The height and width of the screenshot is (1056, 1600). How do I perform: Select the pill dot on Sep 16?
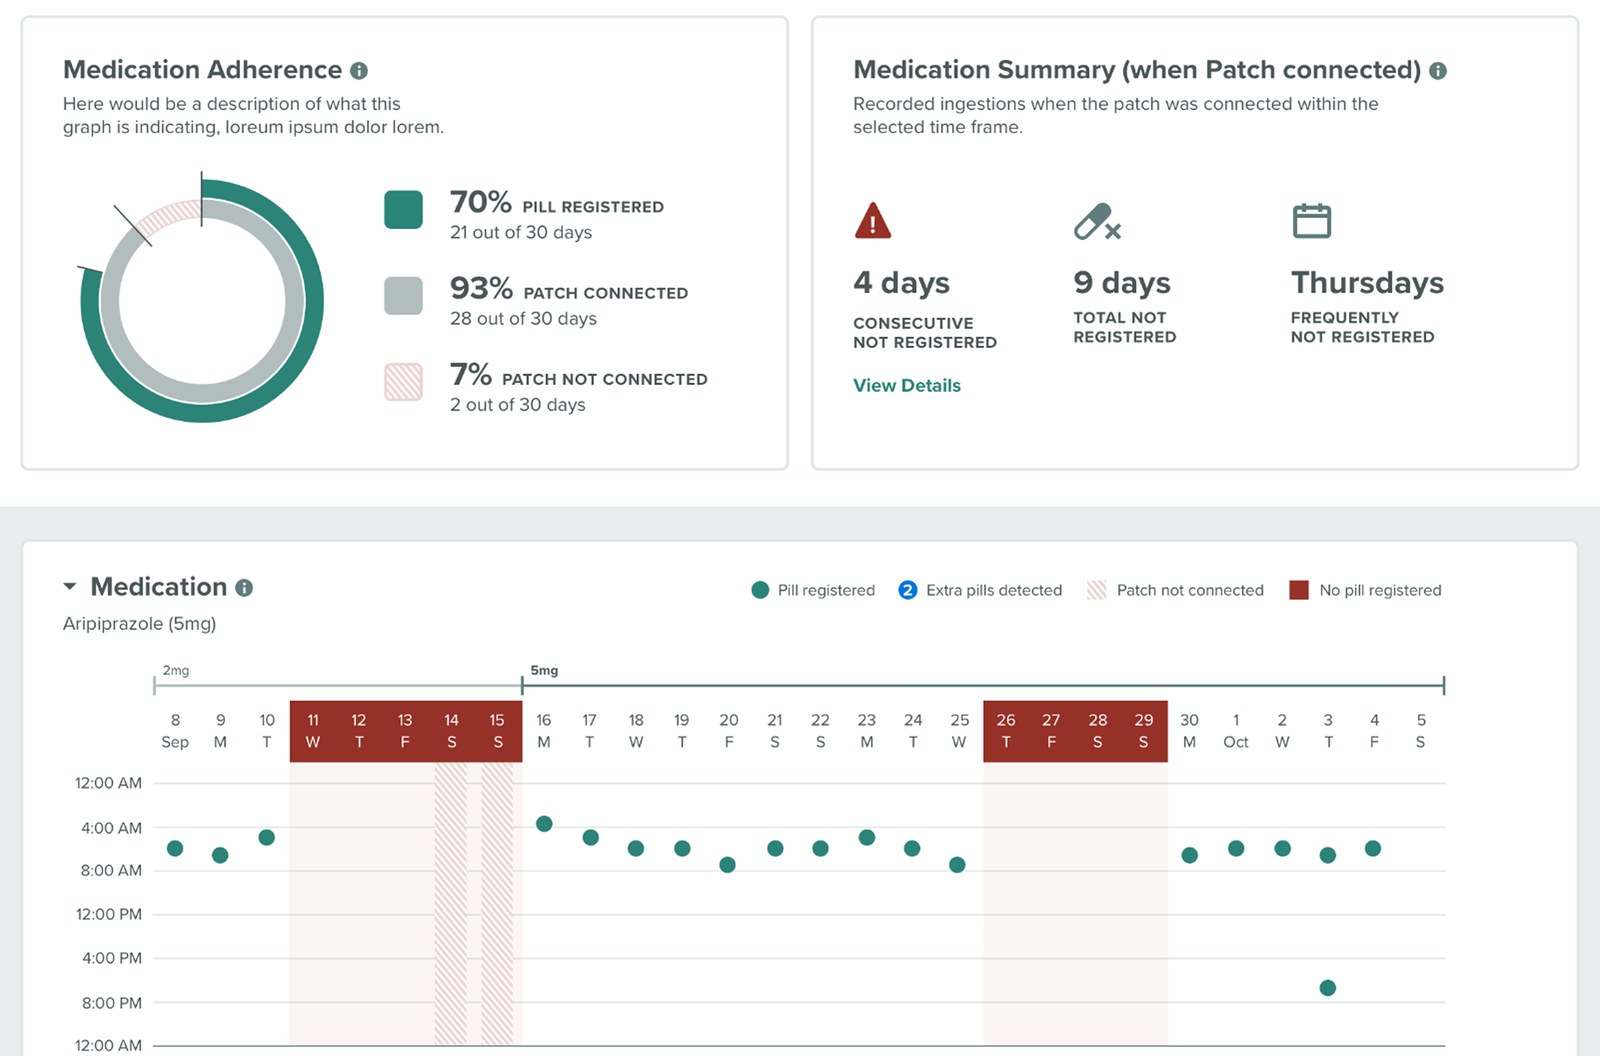click(544, 824)
